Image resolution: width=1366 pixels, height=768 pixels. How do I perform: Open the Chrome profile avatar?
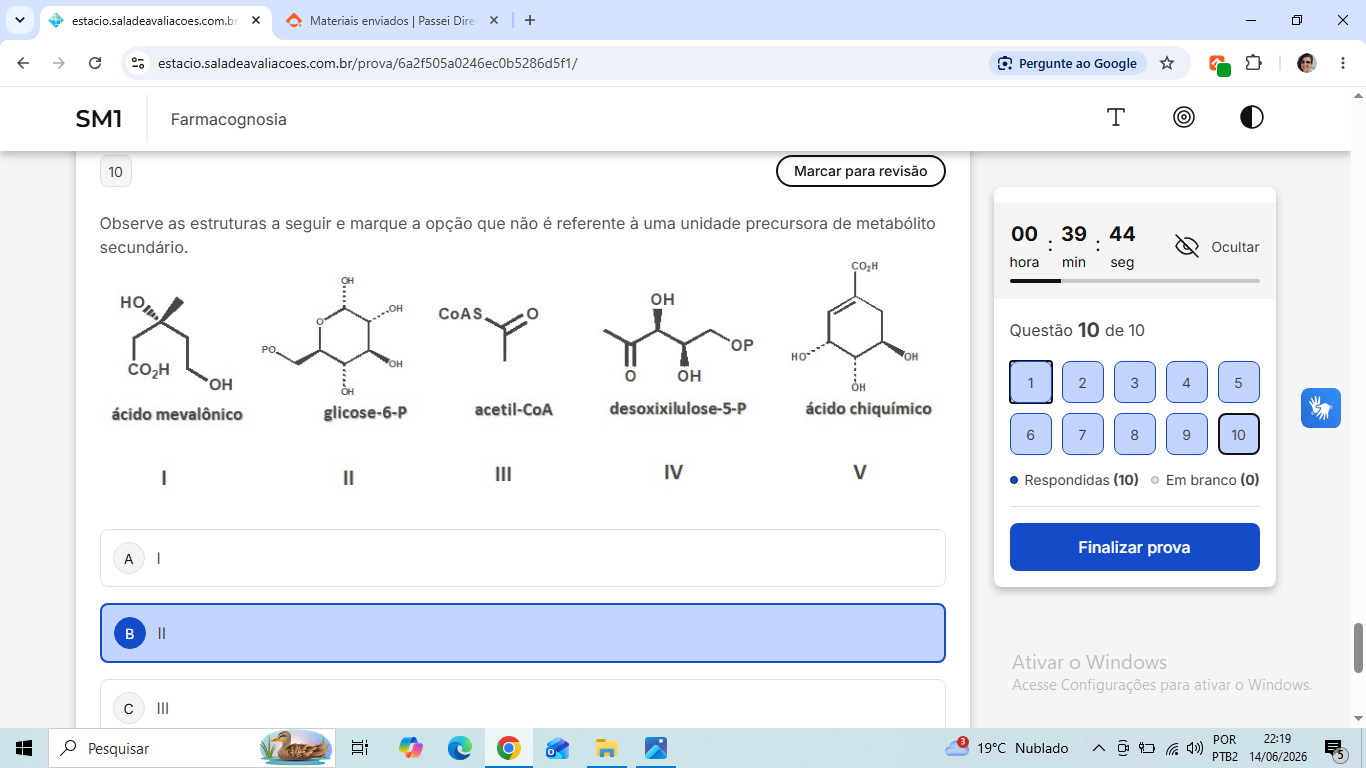point(1307,63)
